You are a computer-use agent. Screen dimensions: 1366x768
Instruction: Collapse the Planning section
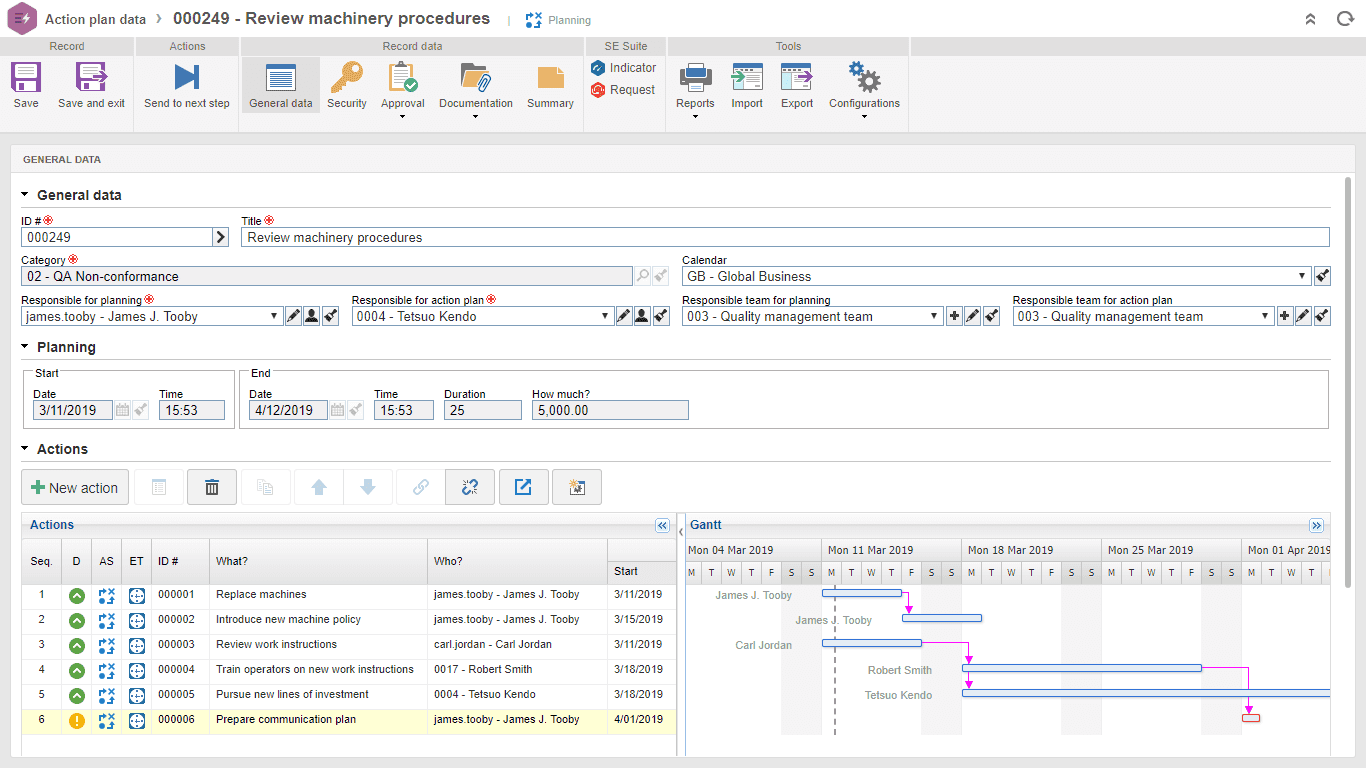25,347
